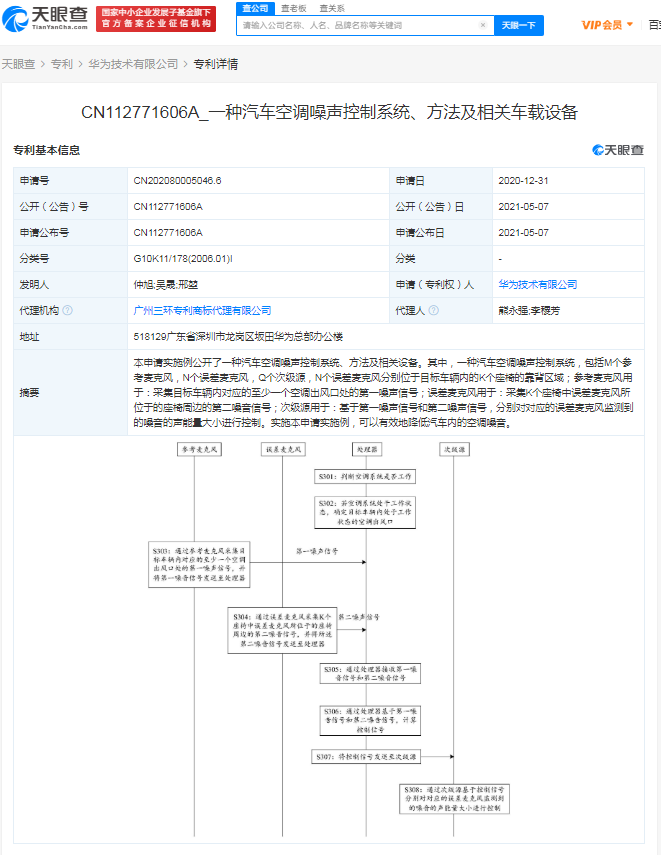Click the 天眼一下 search button
Screen dimensions: 661x855
coord(519,25)
